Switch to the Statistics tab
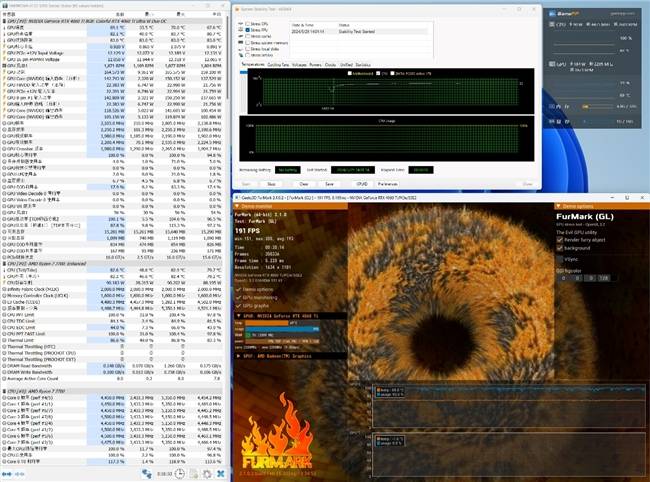 point(363,65)
